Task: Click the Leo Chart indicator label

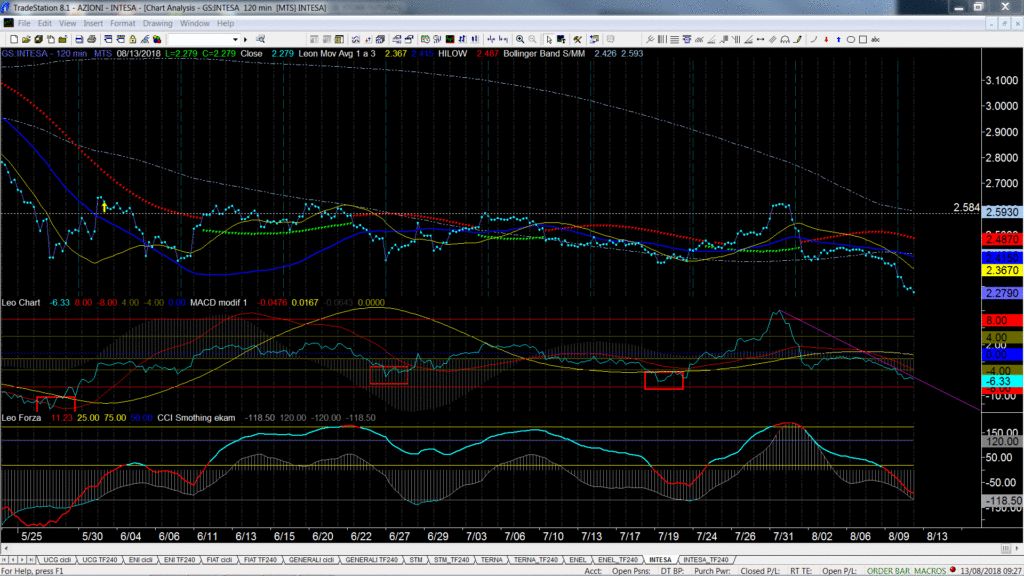Action: [x=21, y=302]
